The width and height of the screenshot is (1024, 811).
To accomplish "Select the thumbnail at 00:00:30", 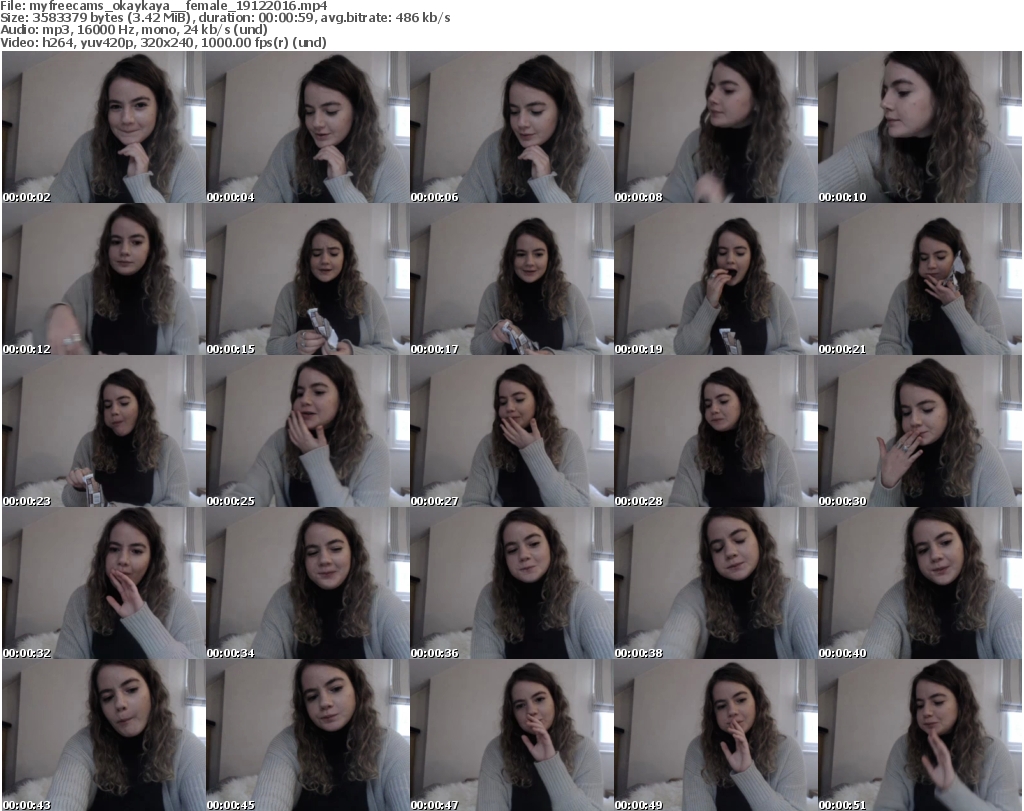I will point(919,432).
